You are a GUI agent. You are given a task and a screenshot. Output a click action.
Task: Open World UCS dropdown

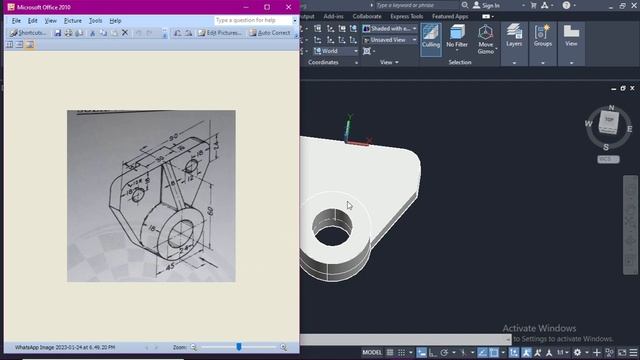(336, 51)
